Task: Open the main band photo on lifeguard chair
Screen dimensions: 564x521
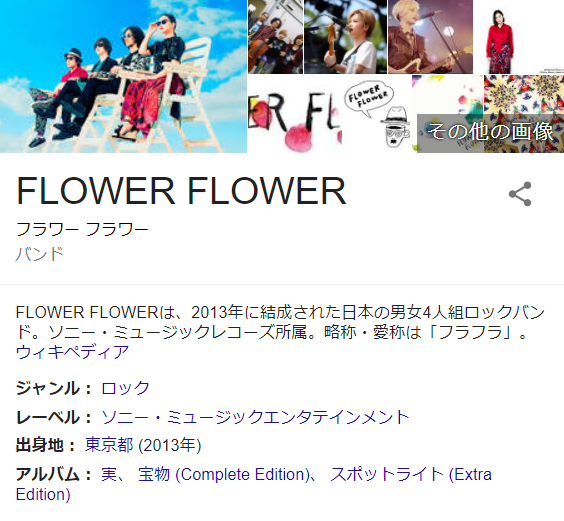Action: [x=123, y=76]
